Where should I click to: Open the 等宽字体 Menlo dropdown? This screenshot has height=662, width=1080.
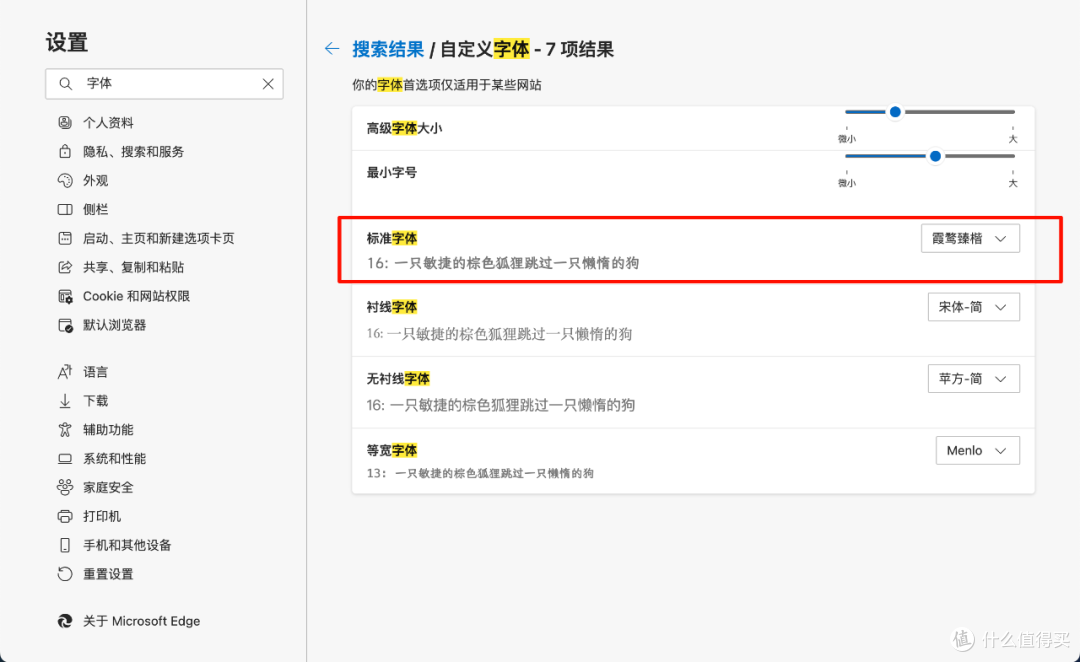pyautogui.click(x=977, y=451)
